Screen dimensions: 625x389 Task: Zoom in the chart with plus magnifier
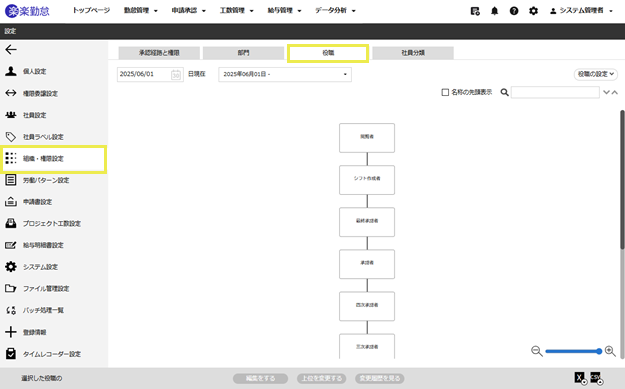tap(610, 351)
